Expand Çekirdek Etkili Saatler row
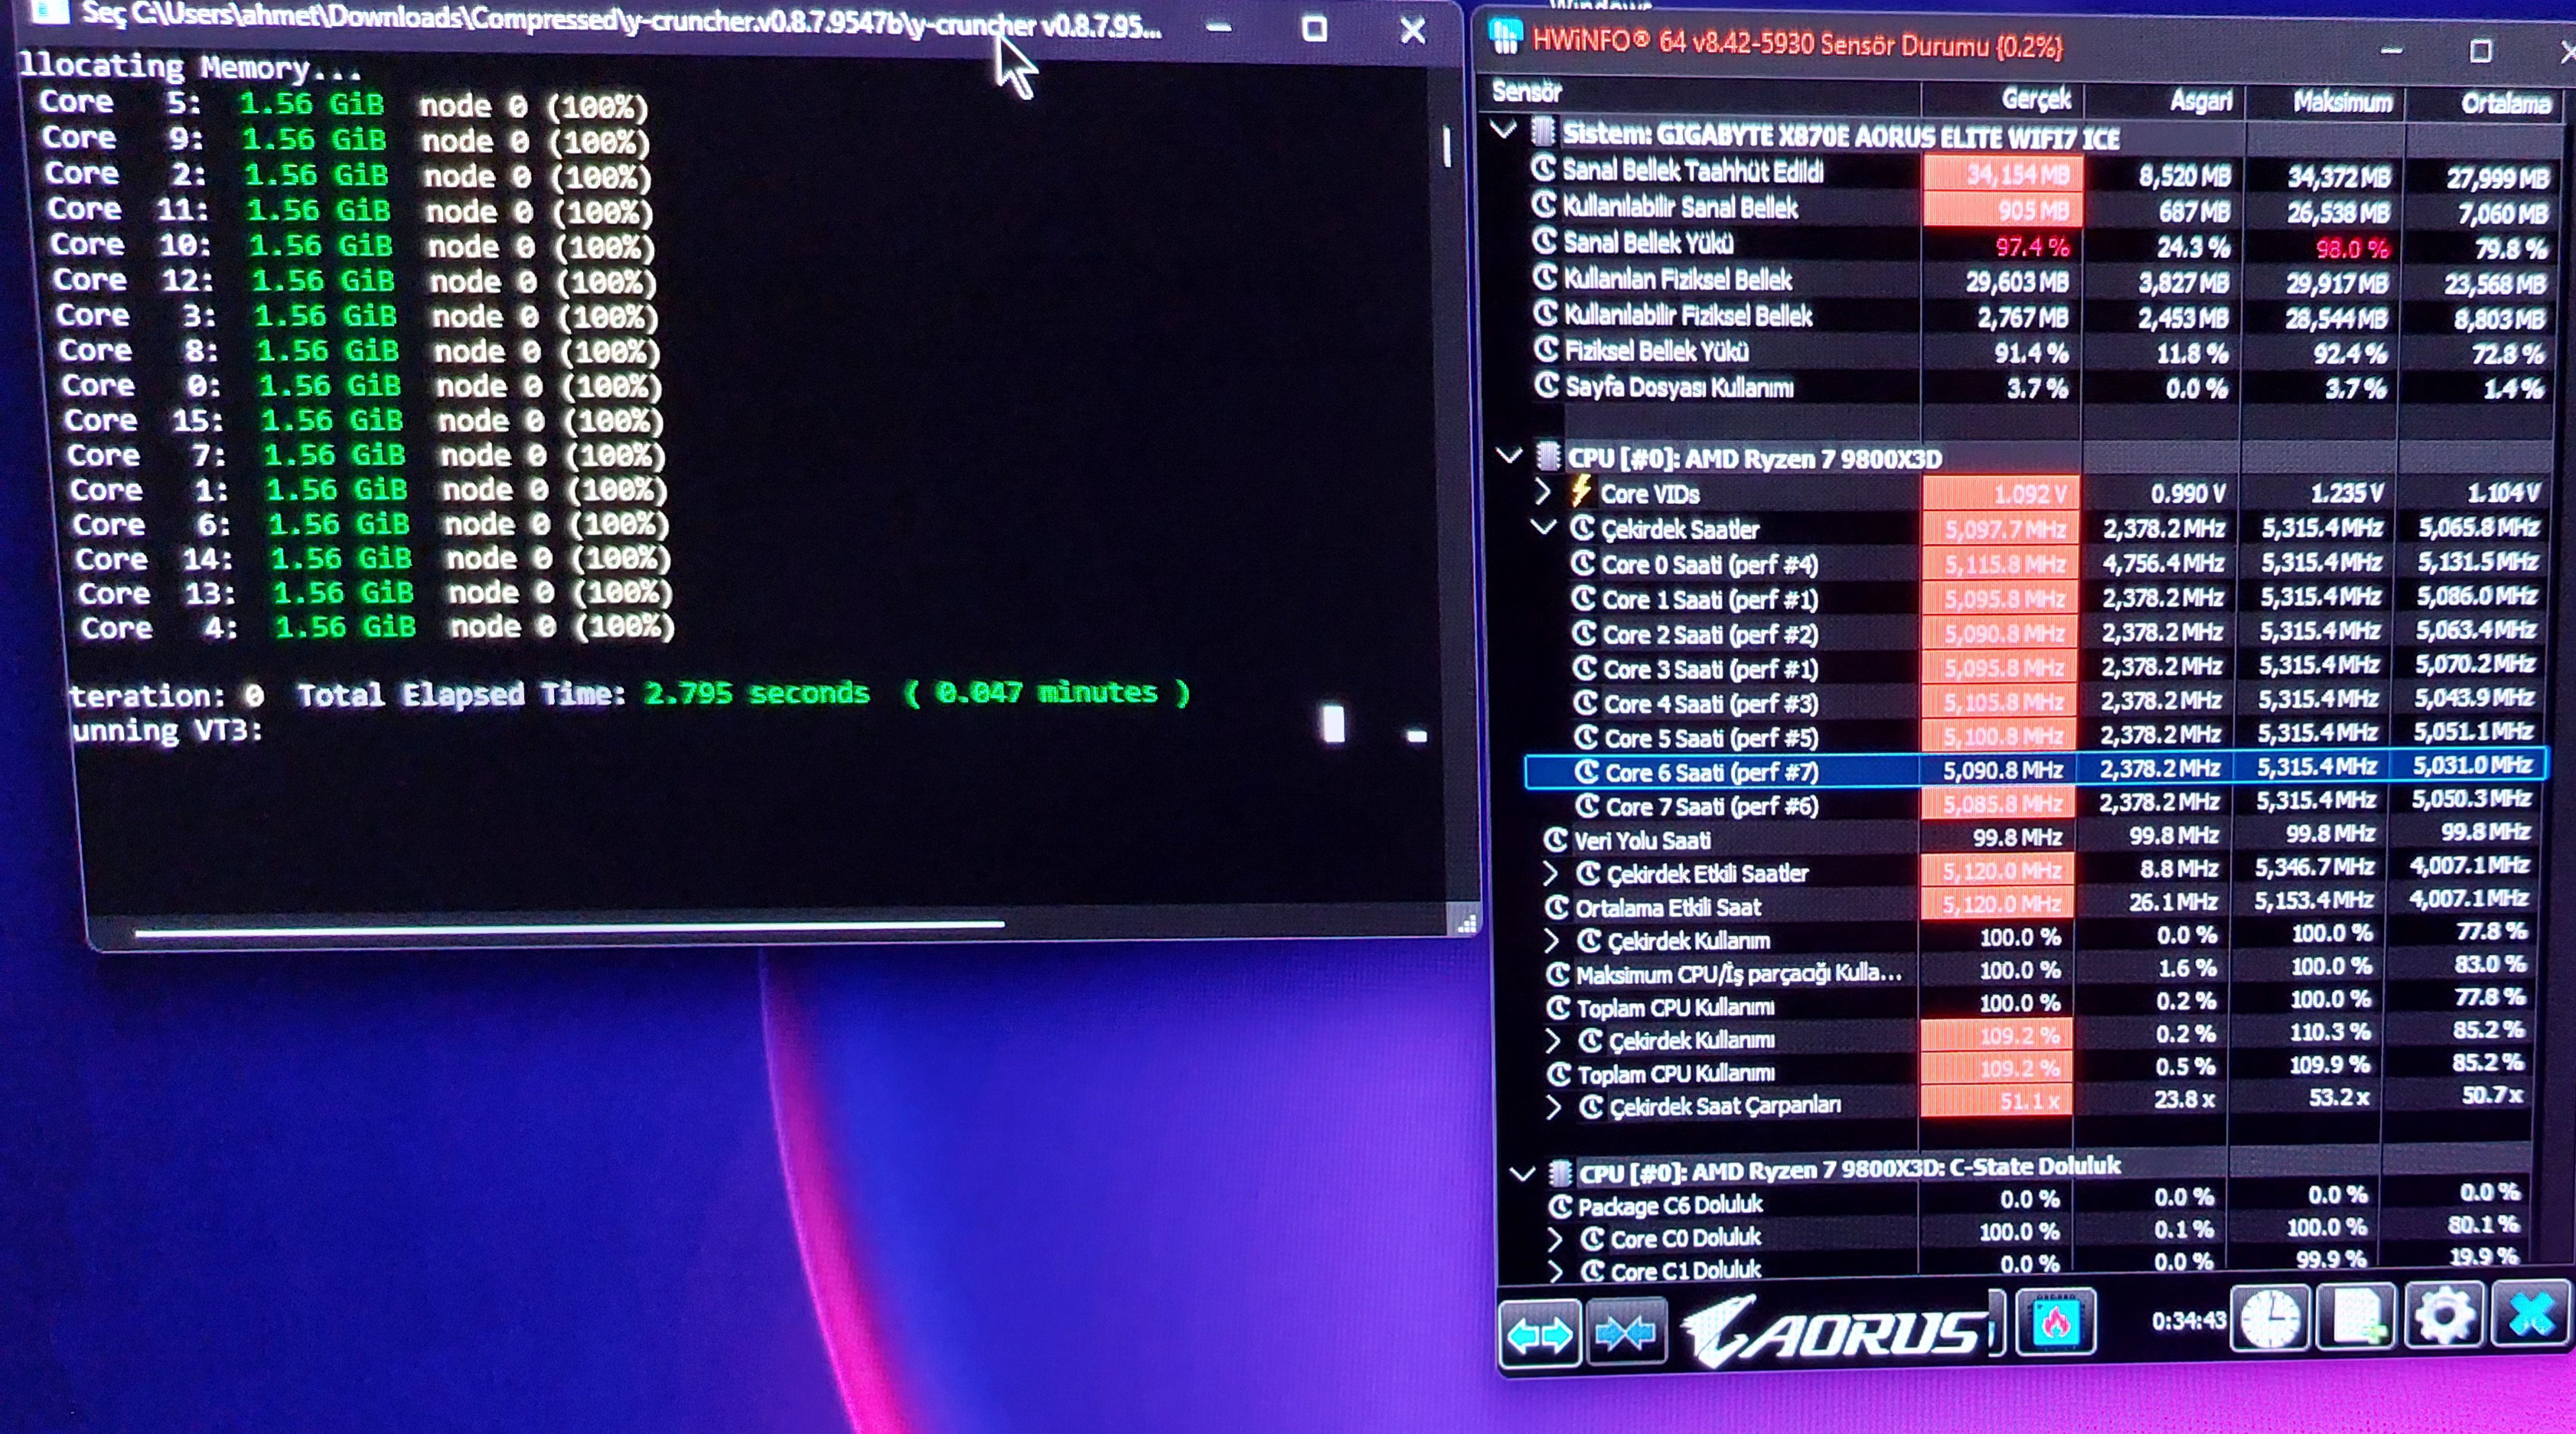This screenshot has width=2576, height=1434. click(x=1551, y=873)
